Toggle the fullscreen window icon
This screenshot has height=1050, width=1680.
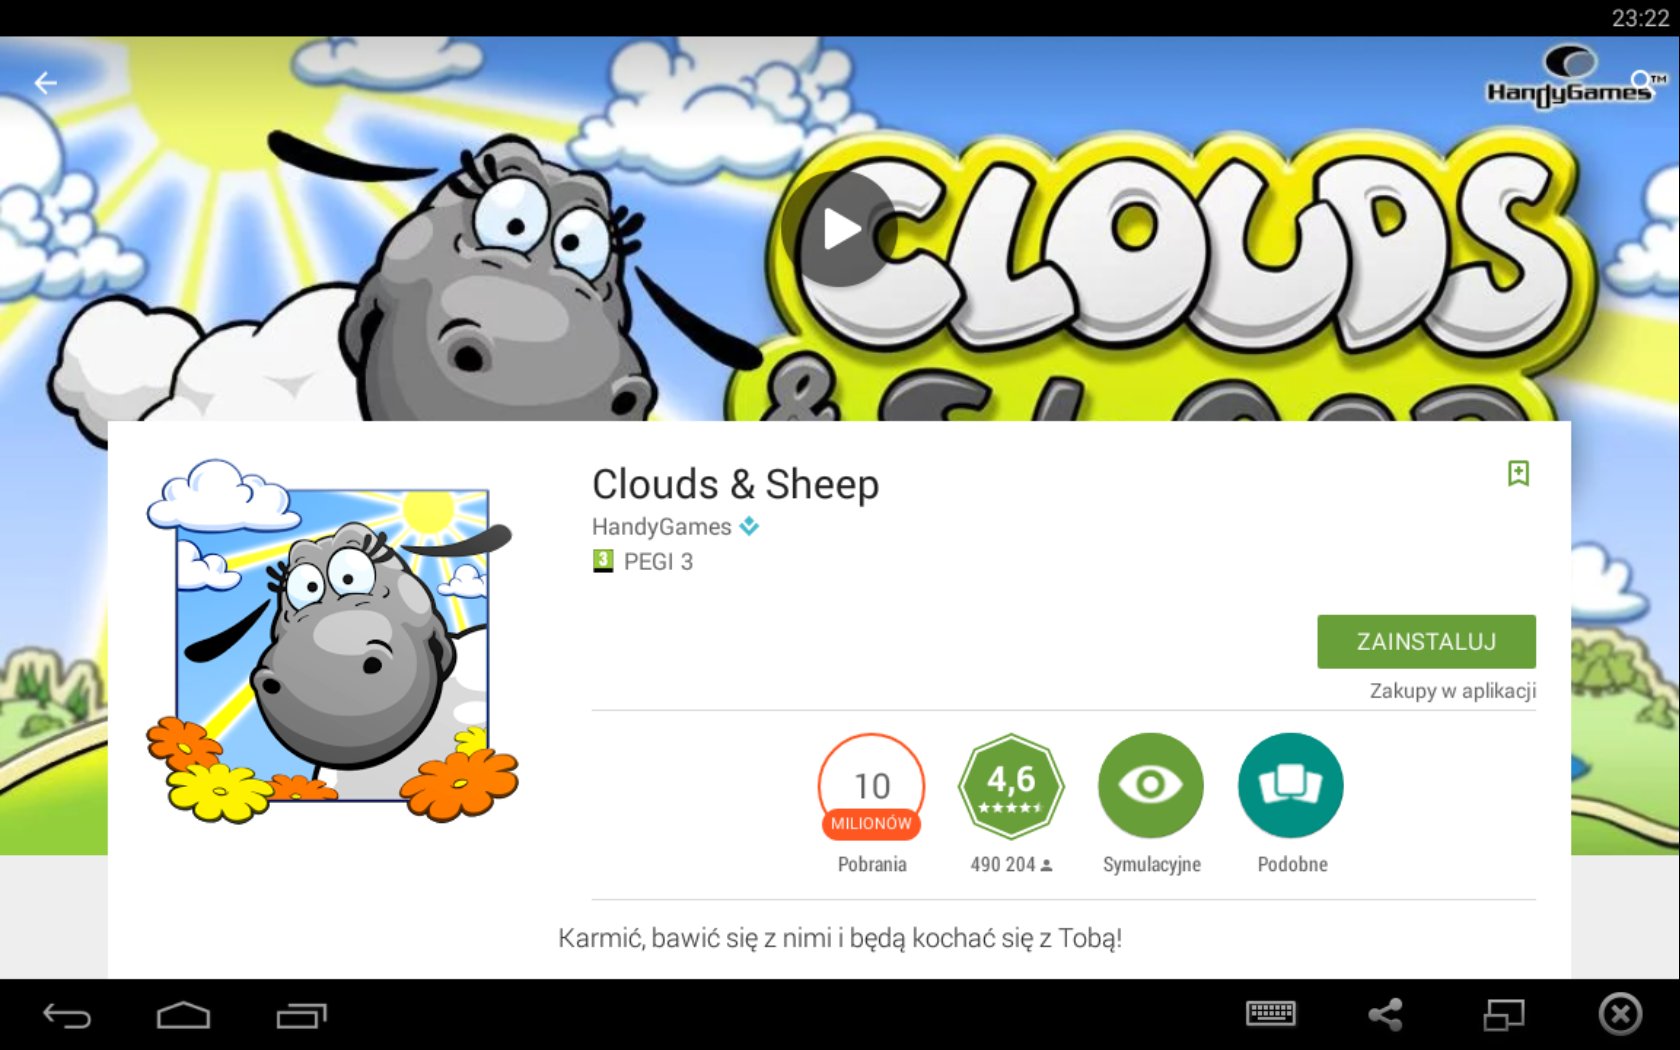click(1503, 1015)
